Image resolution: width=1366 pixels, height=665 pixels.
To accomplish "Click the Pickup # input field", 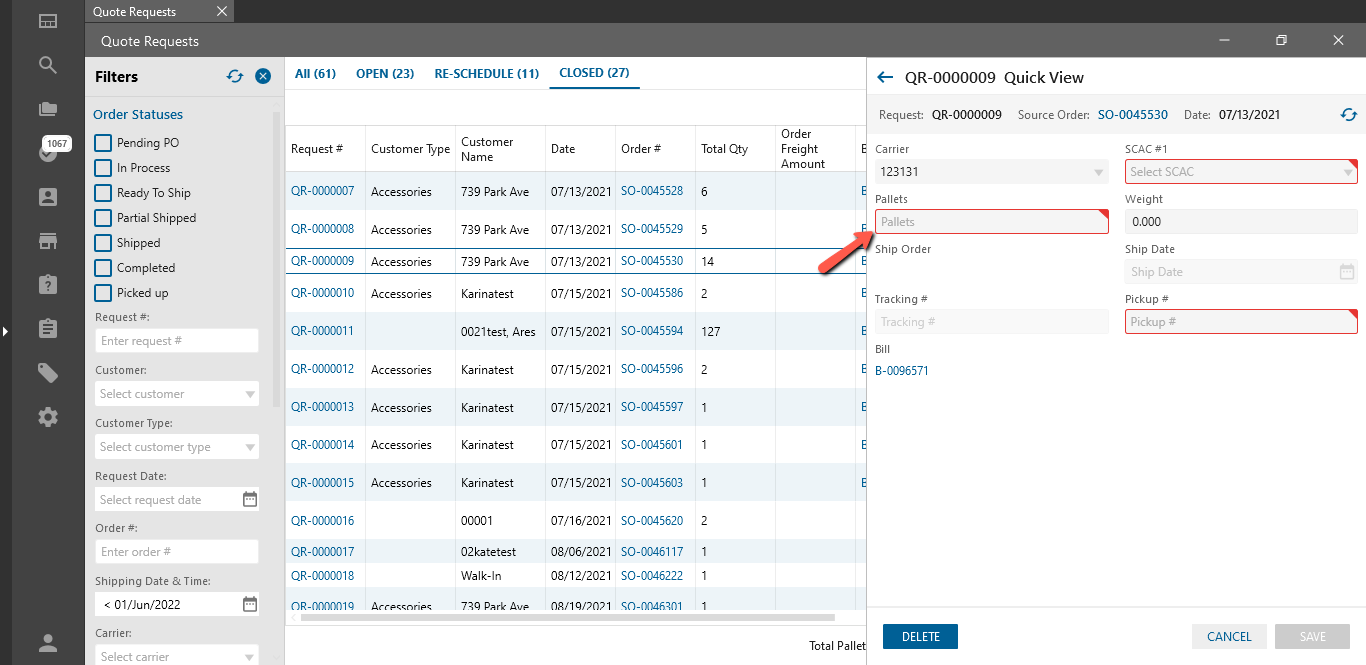I will pyautogui.click(x=1241, y=322).
